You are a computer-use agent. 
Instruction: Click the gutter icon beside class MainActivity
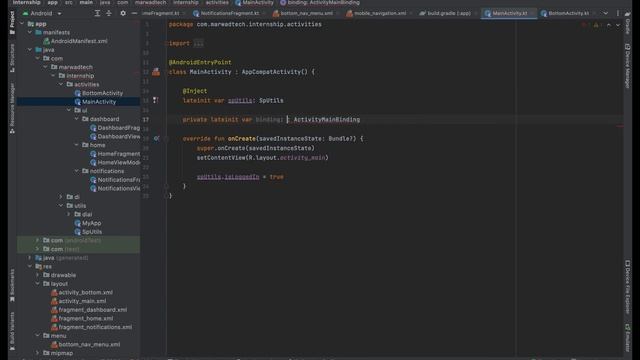[156, 72]
